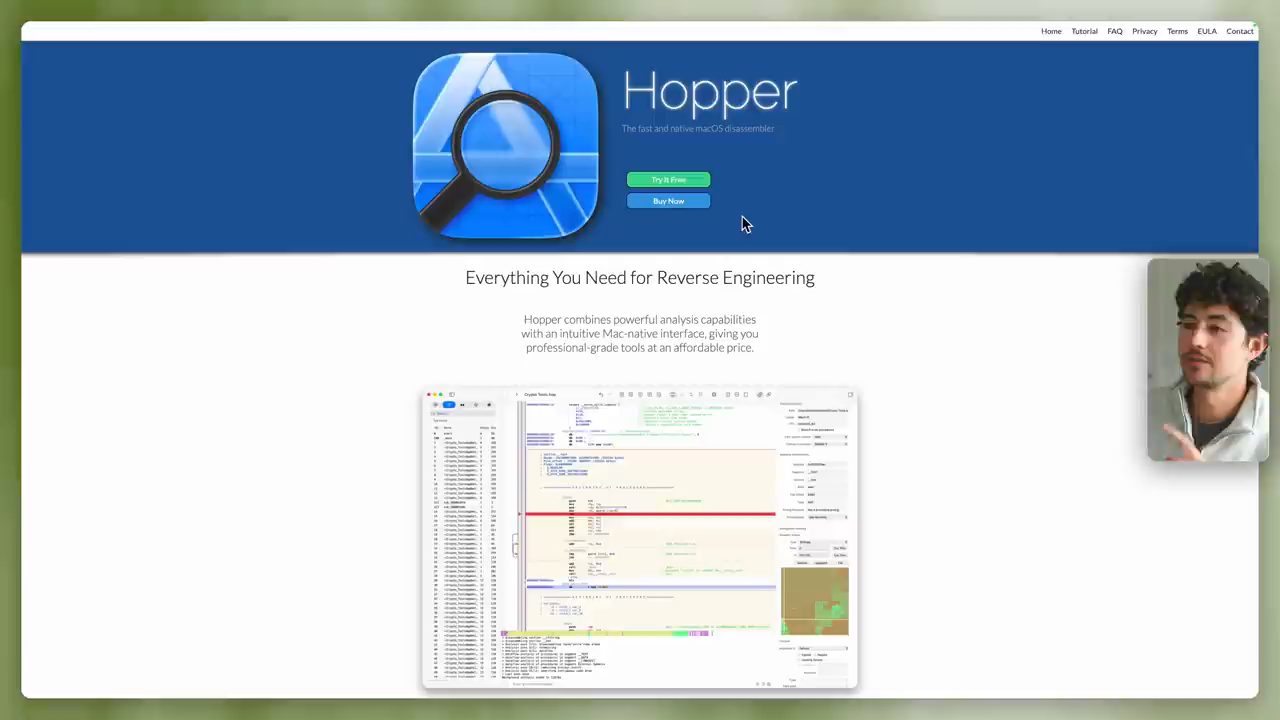The image size is (1280, 720).
Task: Open the EULA link
Action: 1207,31
